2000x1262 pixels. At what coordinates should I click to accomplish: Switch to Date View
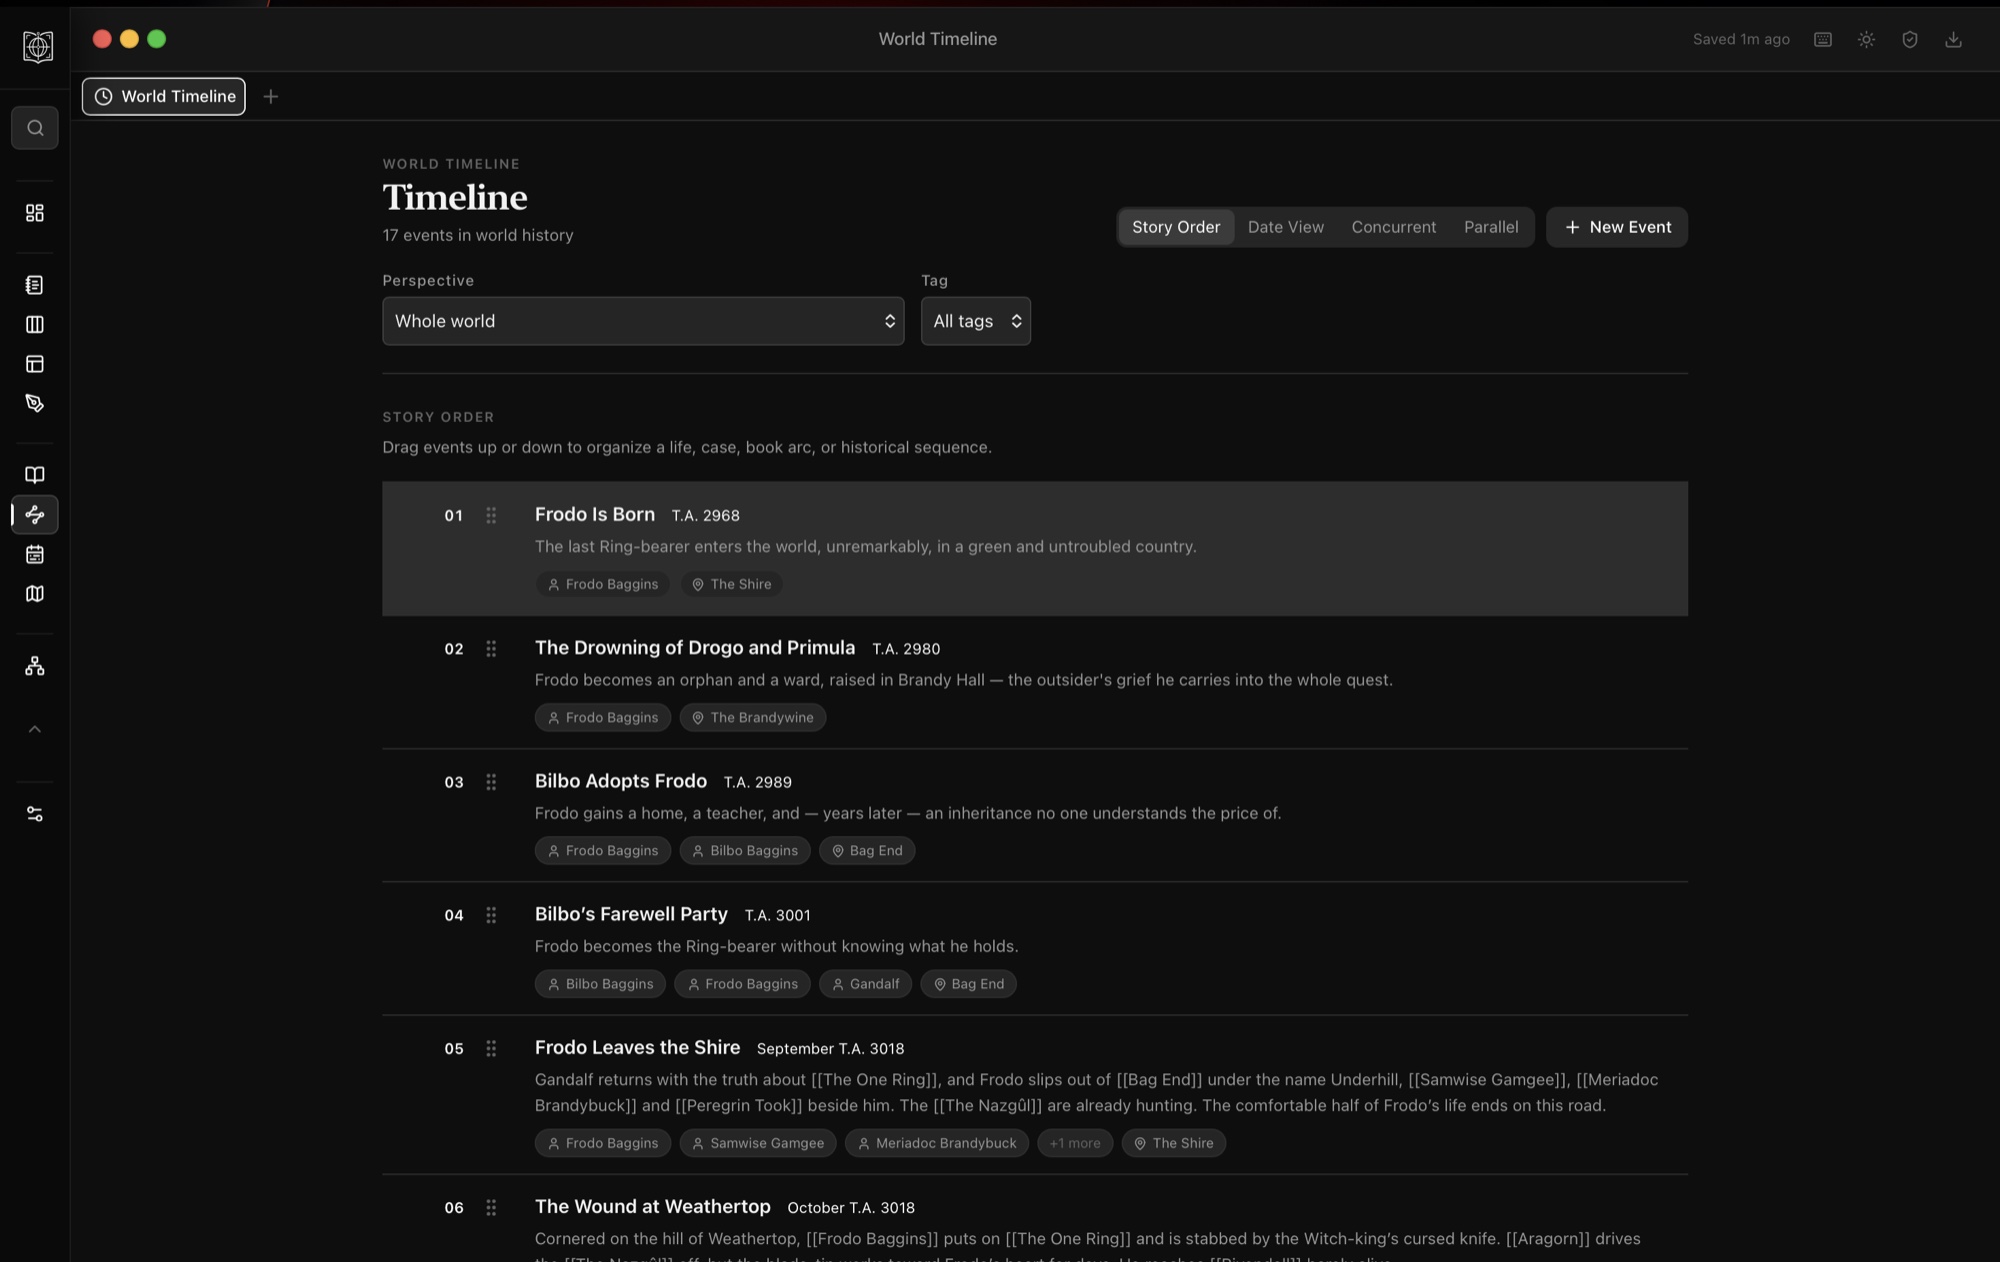1286,227
